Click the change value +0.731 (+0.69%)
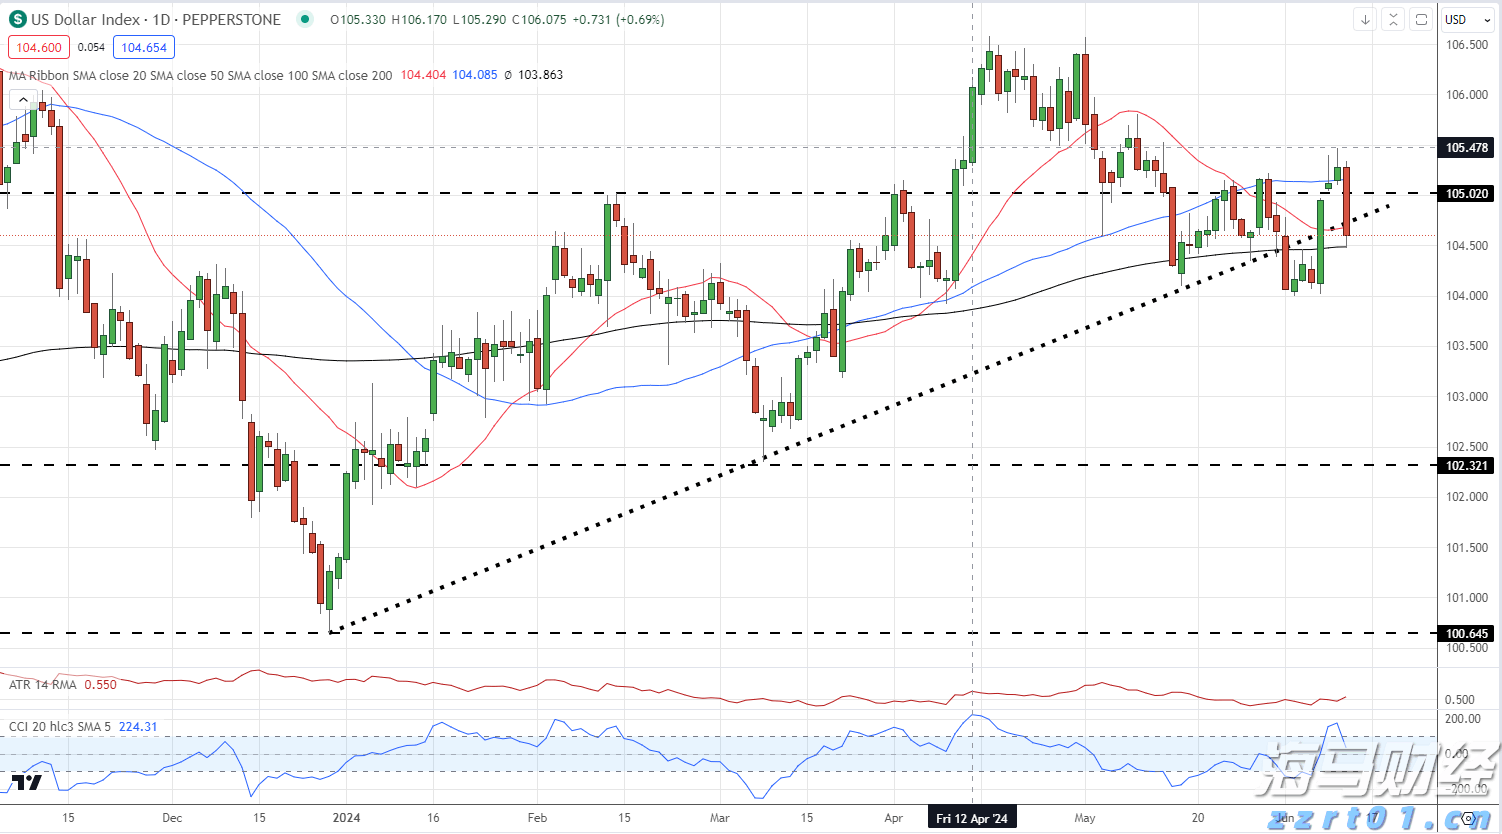The height and width of the screenshot is (834, 1502). click(x=618, y=19)
